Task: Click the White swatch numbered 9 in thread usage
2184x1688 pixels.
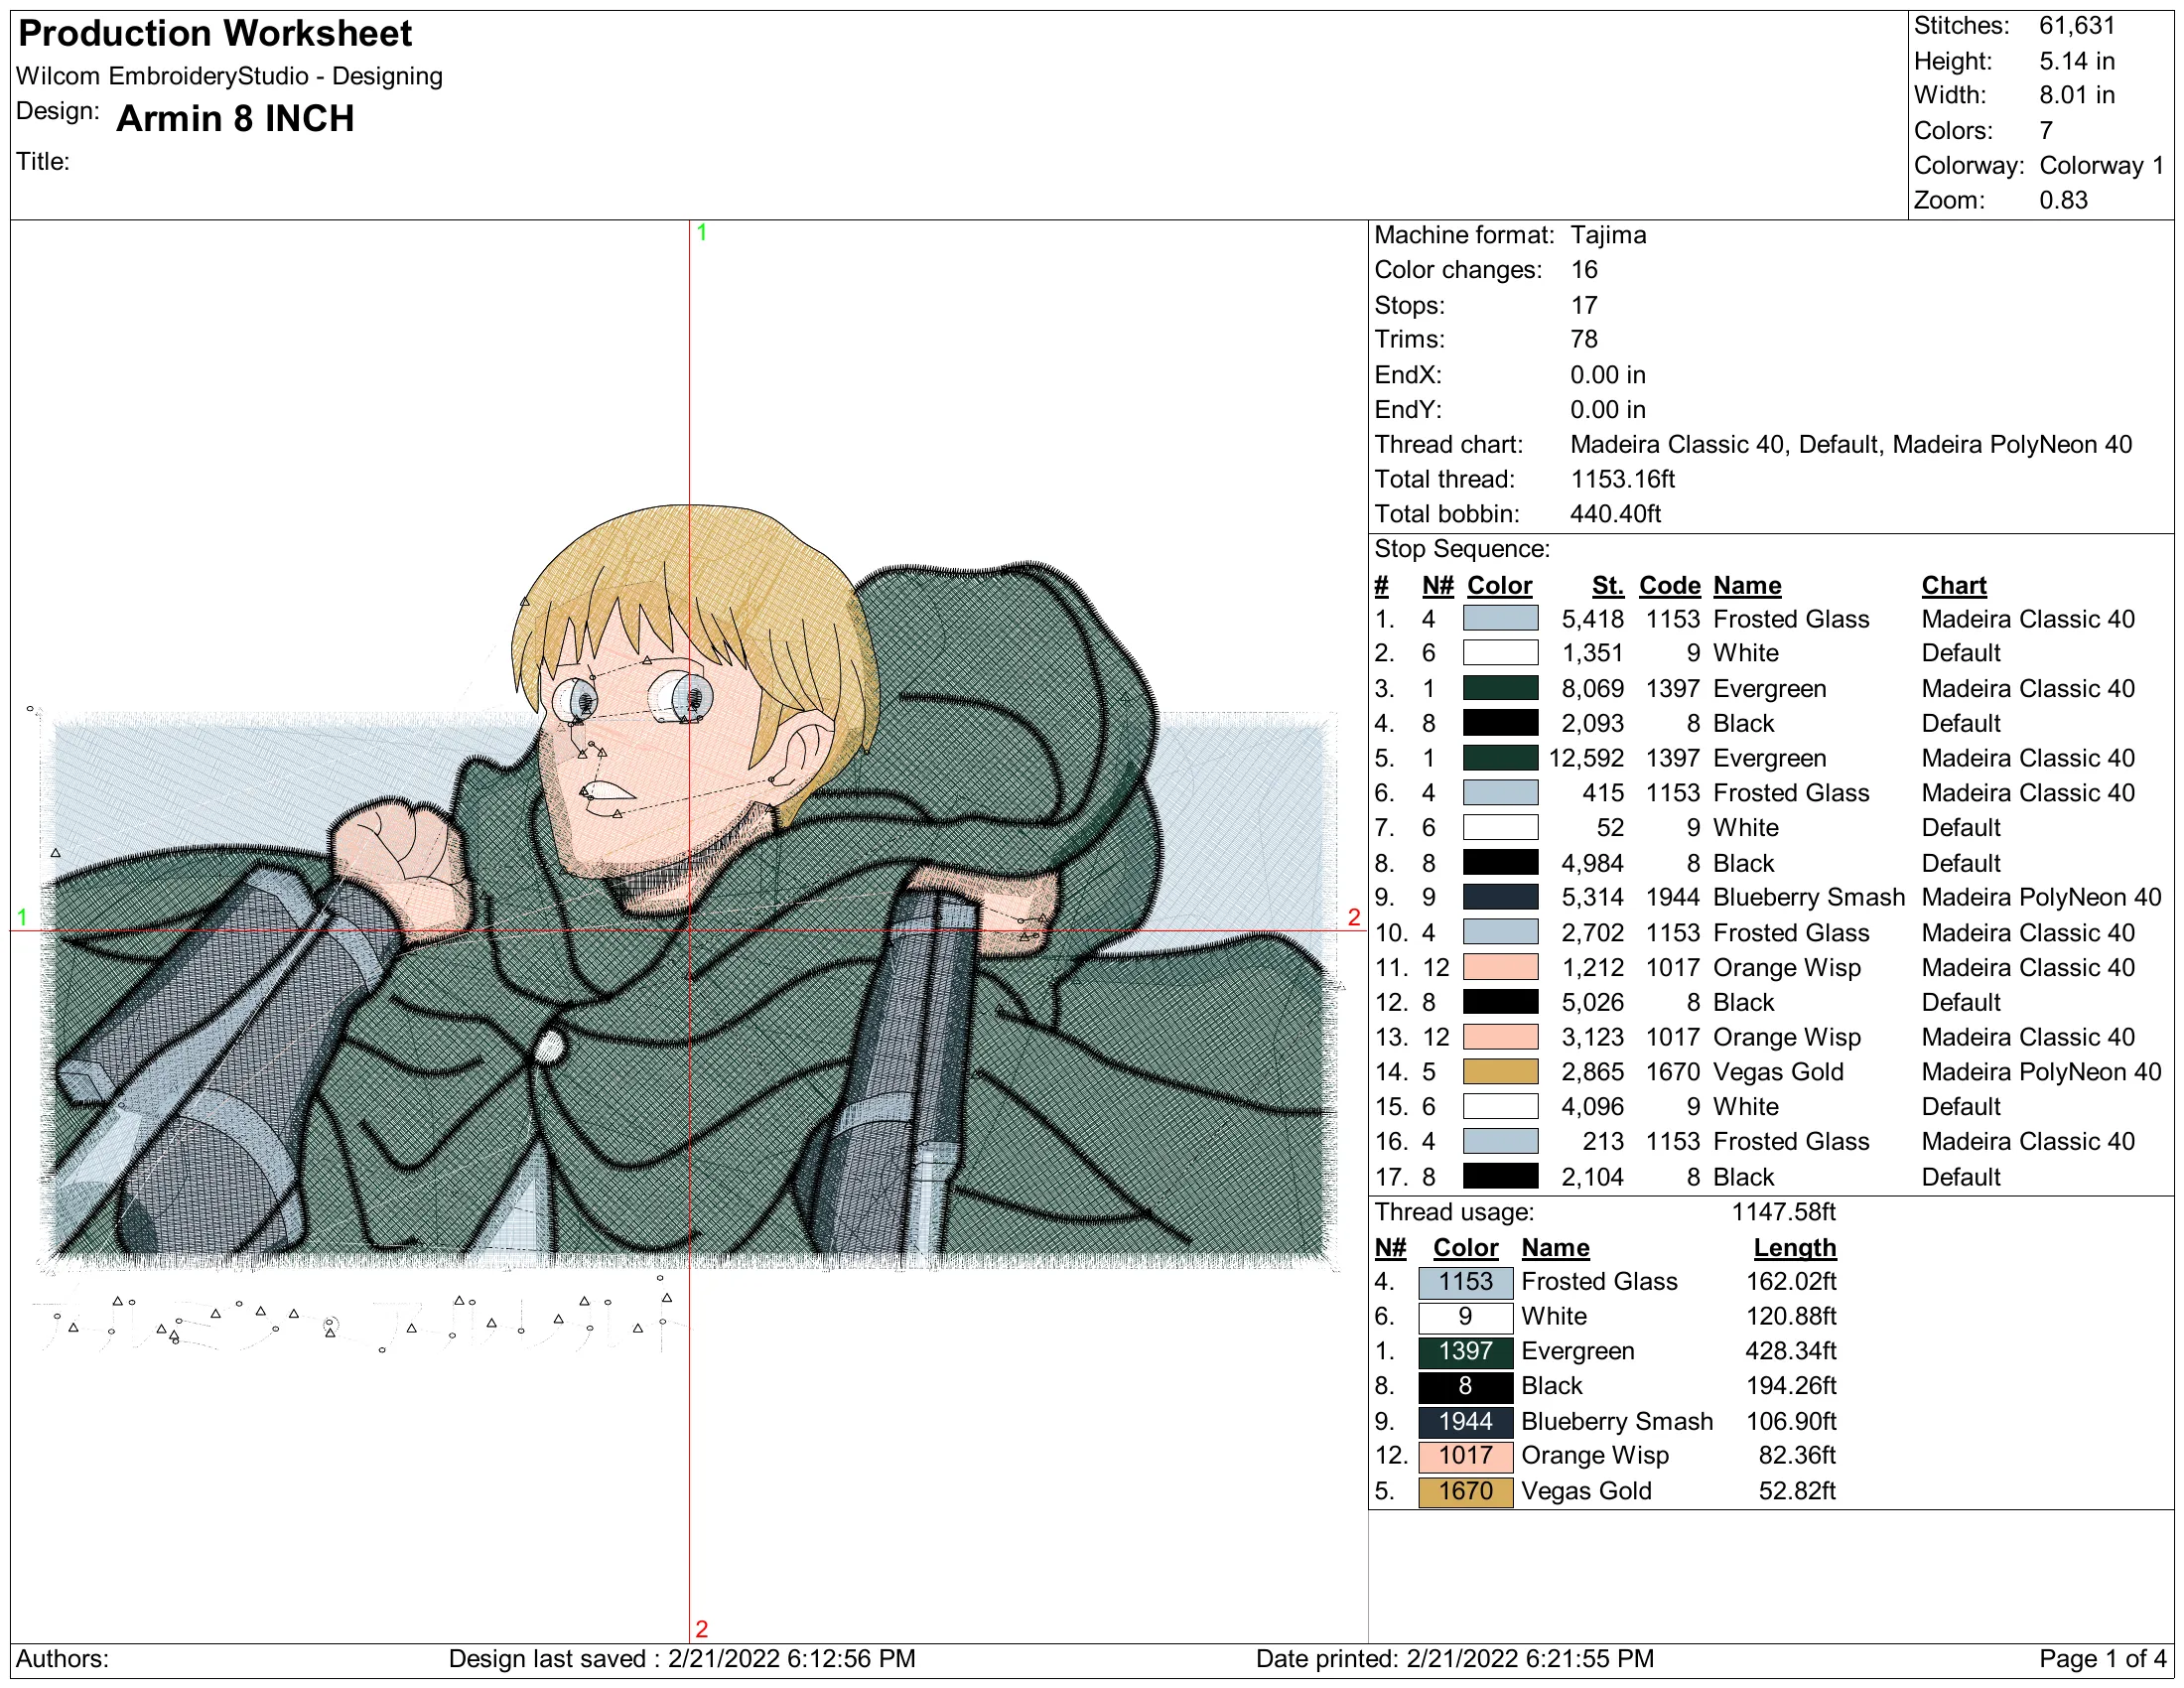Action: click(1465, 1317)
